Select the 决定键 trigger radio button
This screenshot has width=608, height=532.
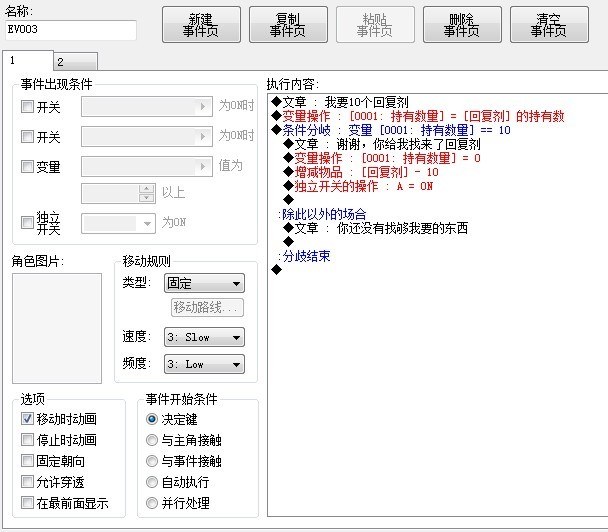pyautogui.click(x=152, y=419)
